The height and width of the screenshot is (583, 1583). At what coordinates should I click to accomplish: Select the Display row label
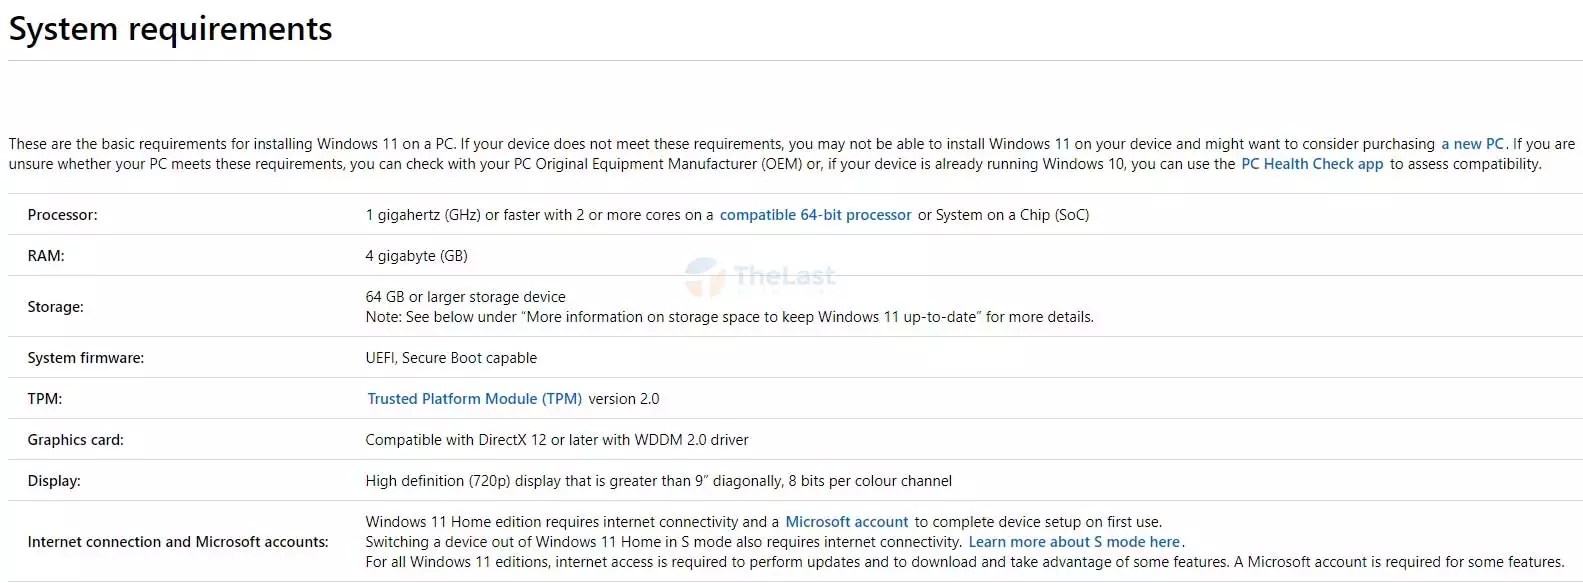54,481
